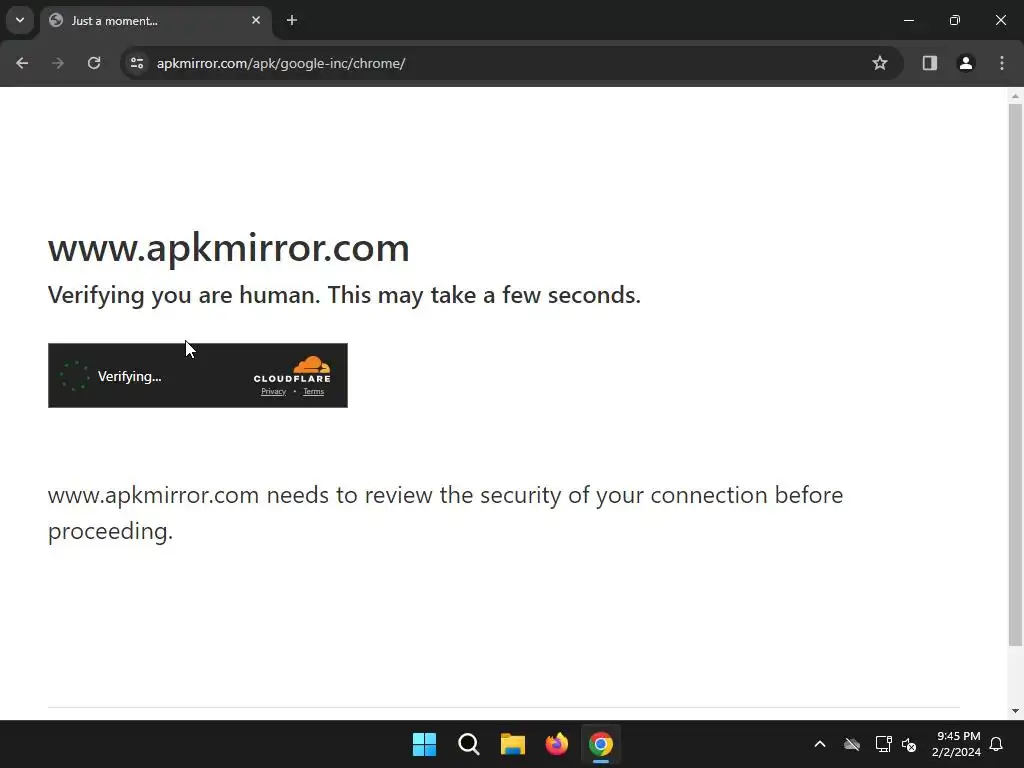This screenshot has height=768, width=1024.
Task: Click 'Verifying you are human' text
Action: pyautogui.click(x=344, y=295)
